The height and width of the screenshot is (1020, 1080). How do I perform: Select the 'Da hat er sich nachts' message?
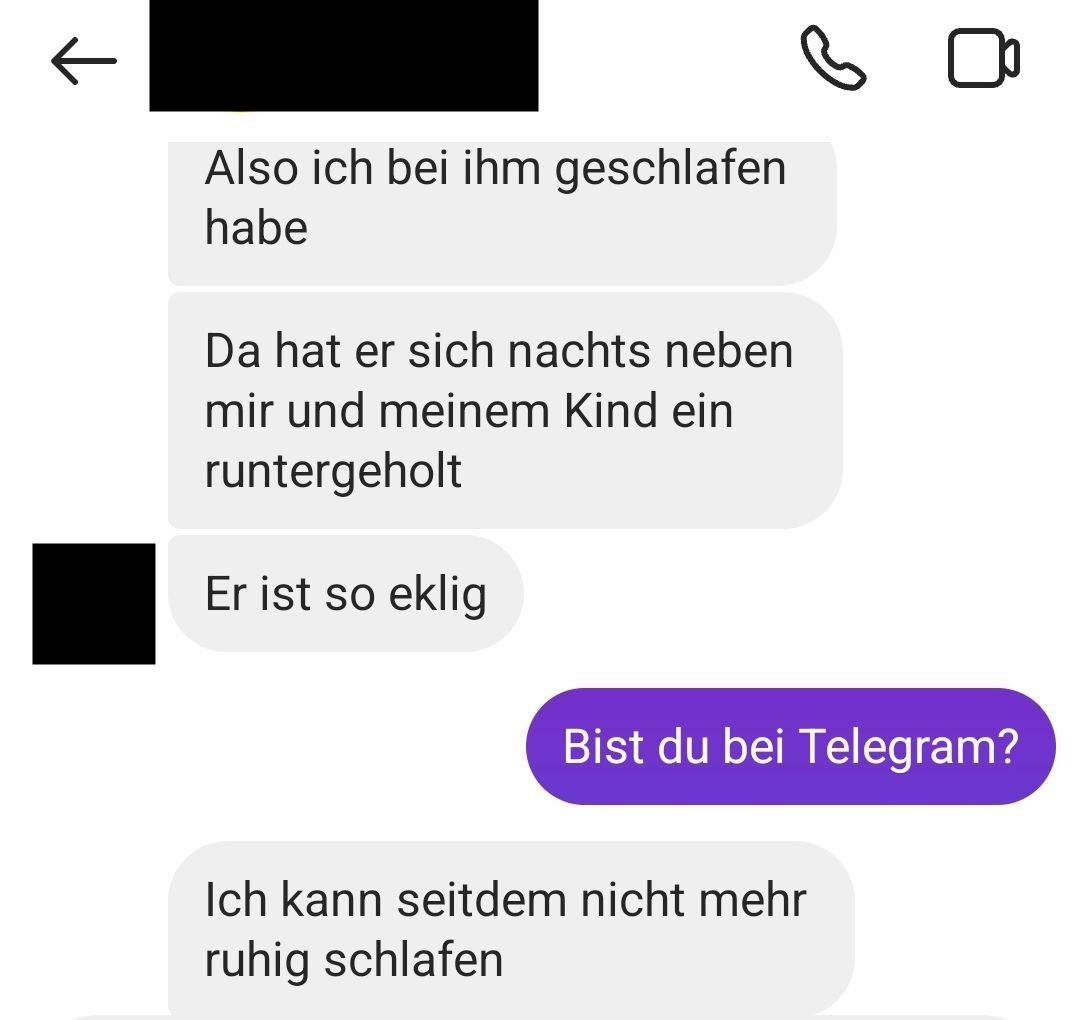click(505, 410)
